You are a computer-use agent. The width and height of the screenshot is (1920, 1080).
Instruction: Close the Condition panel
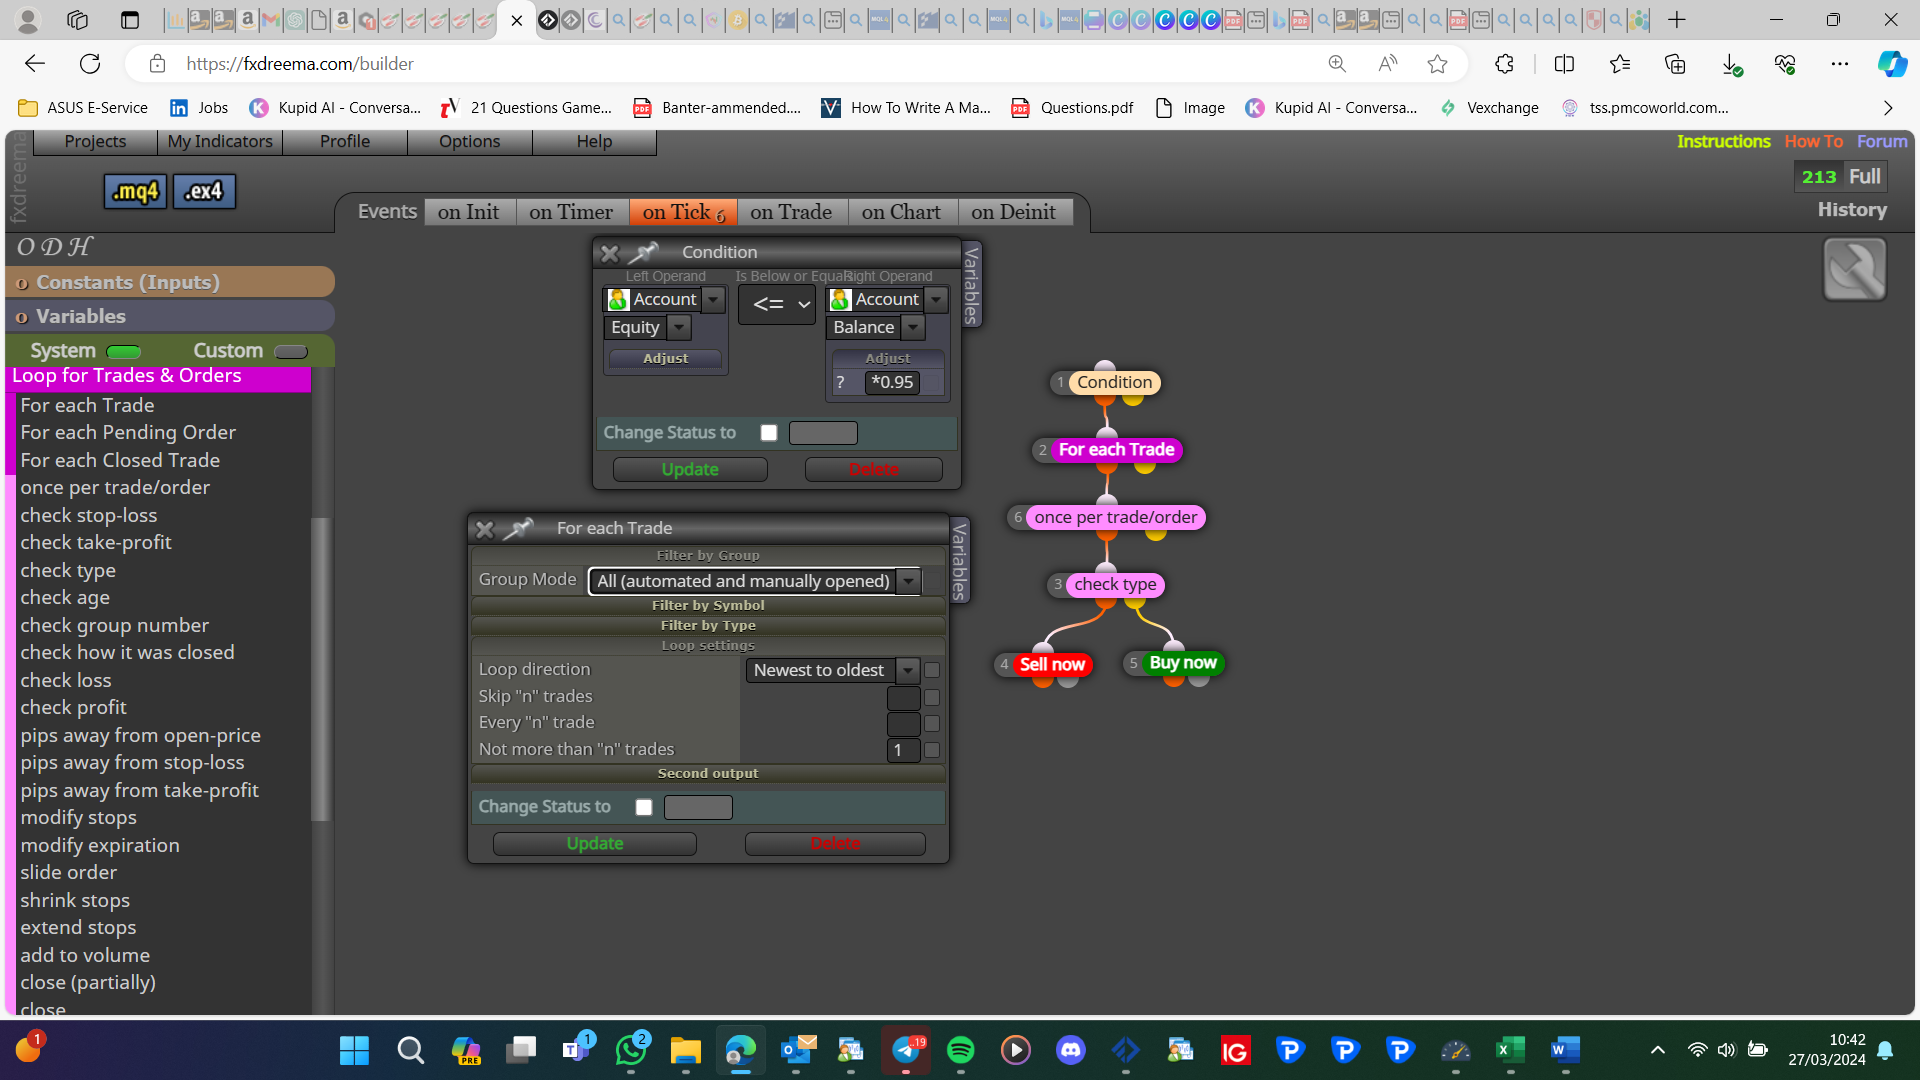(609, 253)
